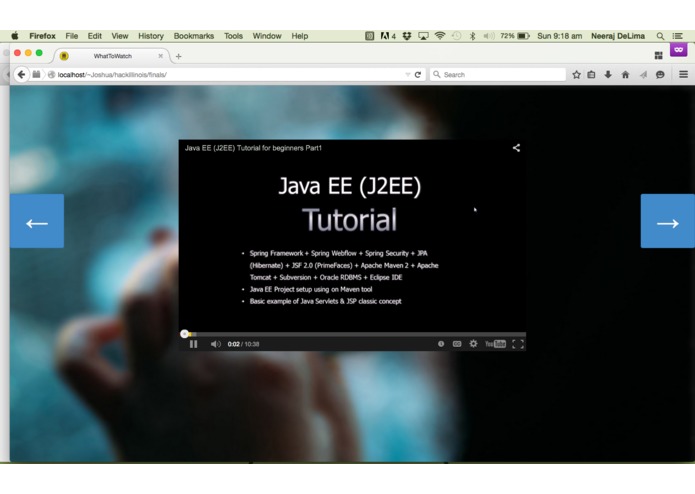Seek using the video progress bar
Image resolution: width=695 pixels, height=494 pixels.
tap(352, 334)
